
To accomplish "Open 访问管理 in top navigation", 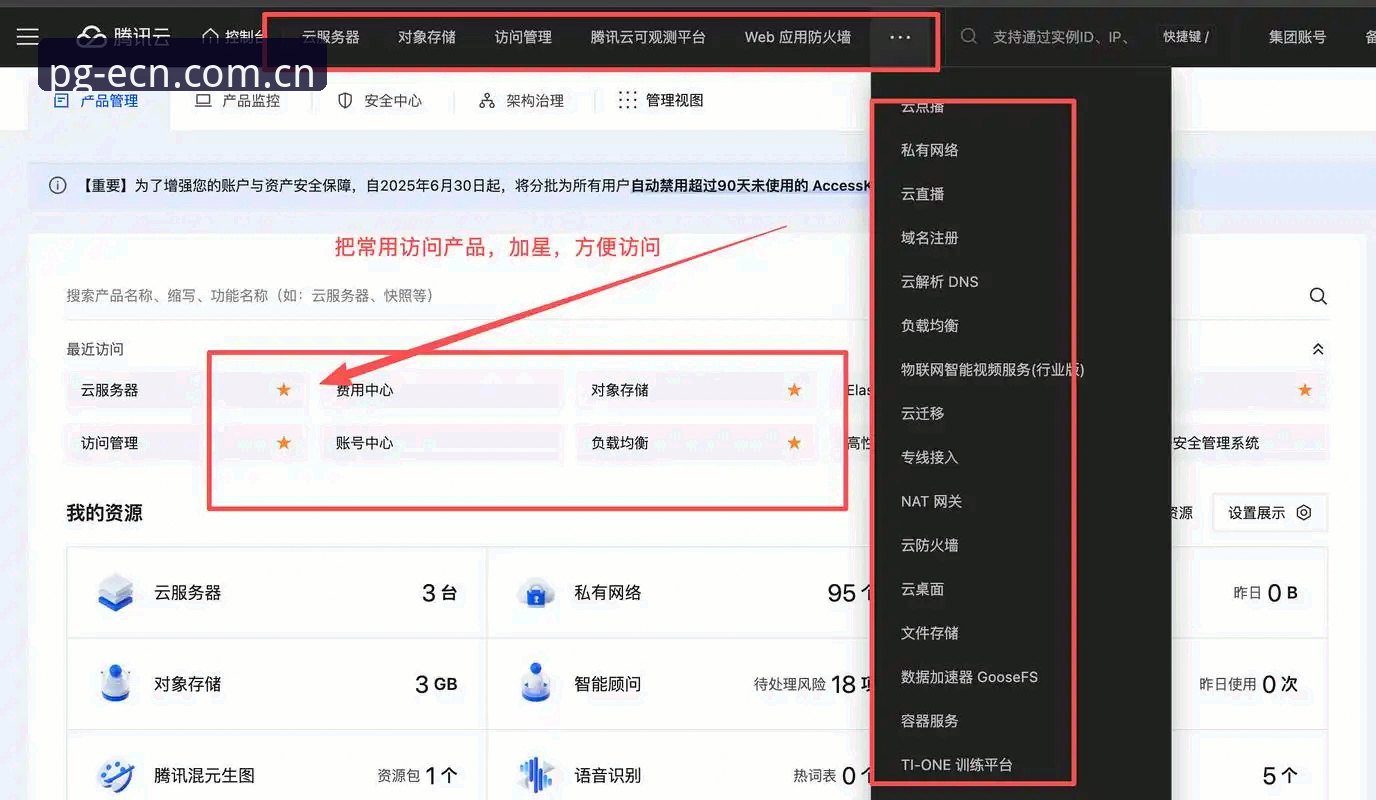I will coord(523,37).
